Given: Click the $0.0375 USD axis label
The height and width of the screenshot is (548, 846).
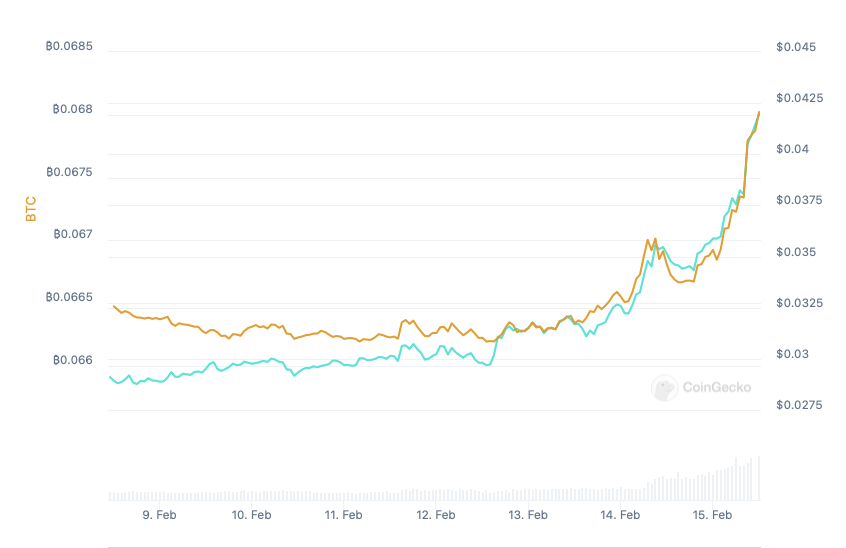Looking at the screenshot, I should (799, 200).
